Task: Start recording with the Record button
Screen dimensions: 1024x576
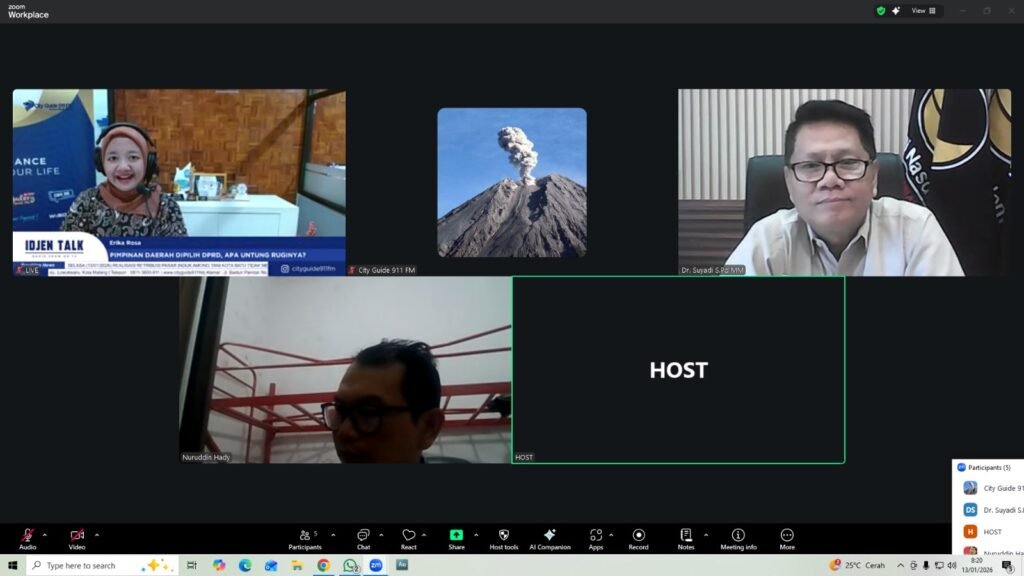Action: coord(638,536)
